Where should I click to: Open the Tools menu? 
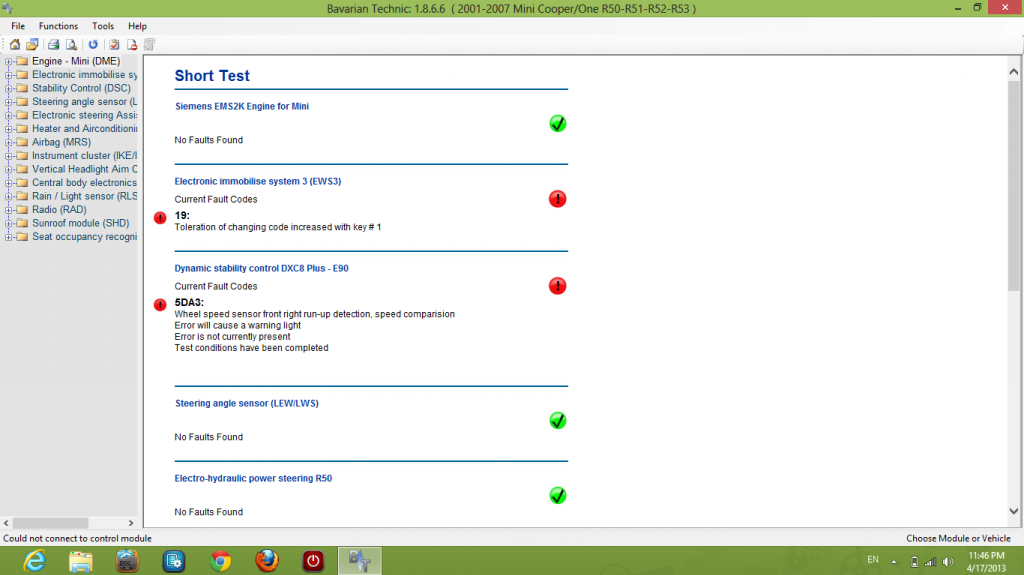tap(103, 26)
